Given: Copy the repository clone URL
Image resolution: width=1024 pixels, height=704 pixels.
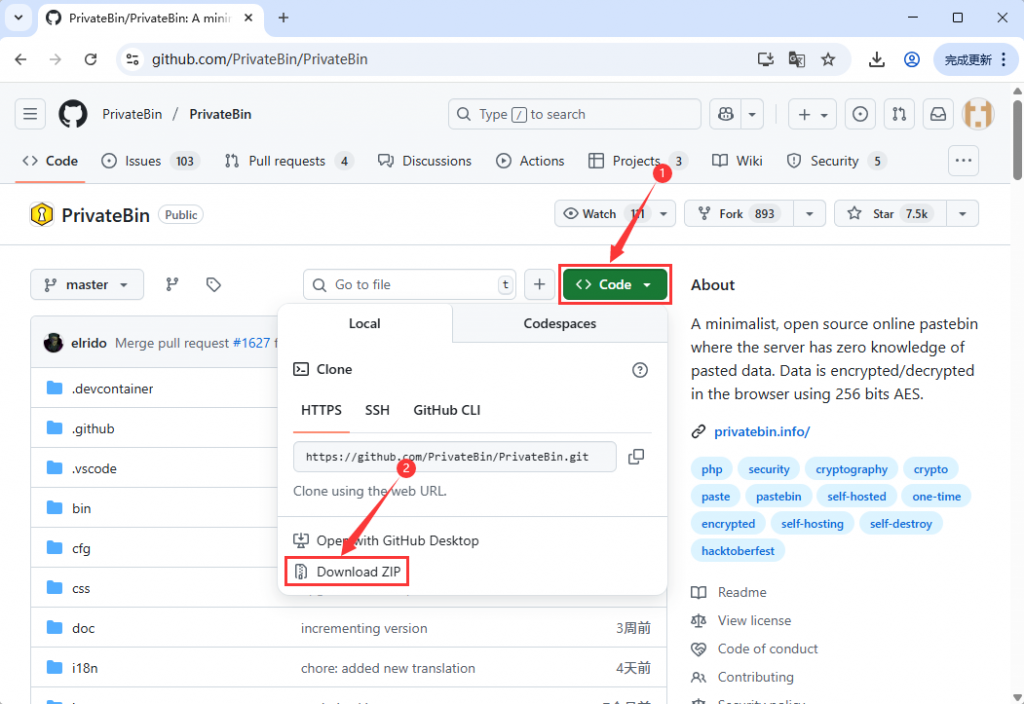Looking at the screenshot, I should pyautogui.click(x=636, y=457).
